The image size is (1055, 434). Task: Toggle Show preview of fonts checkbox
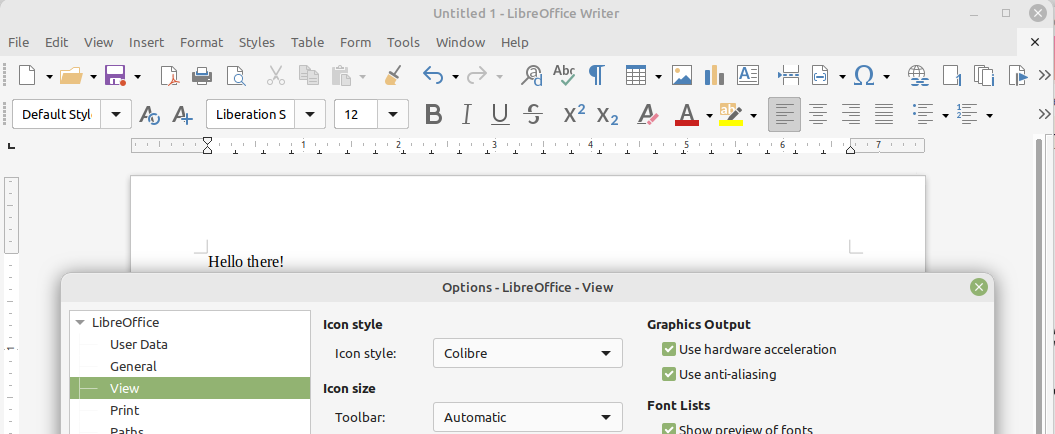click(x=669, y=429)
